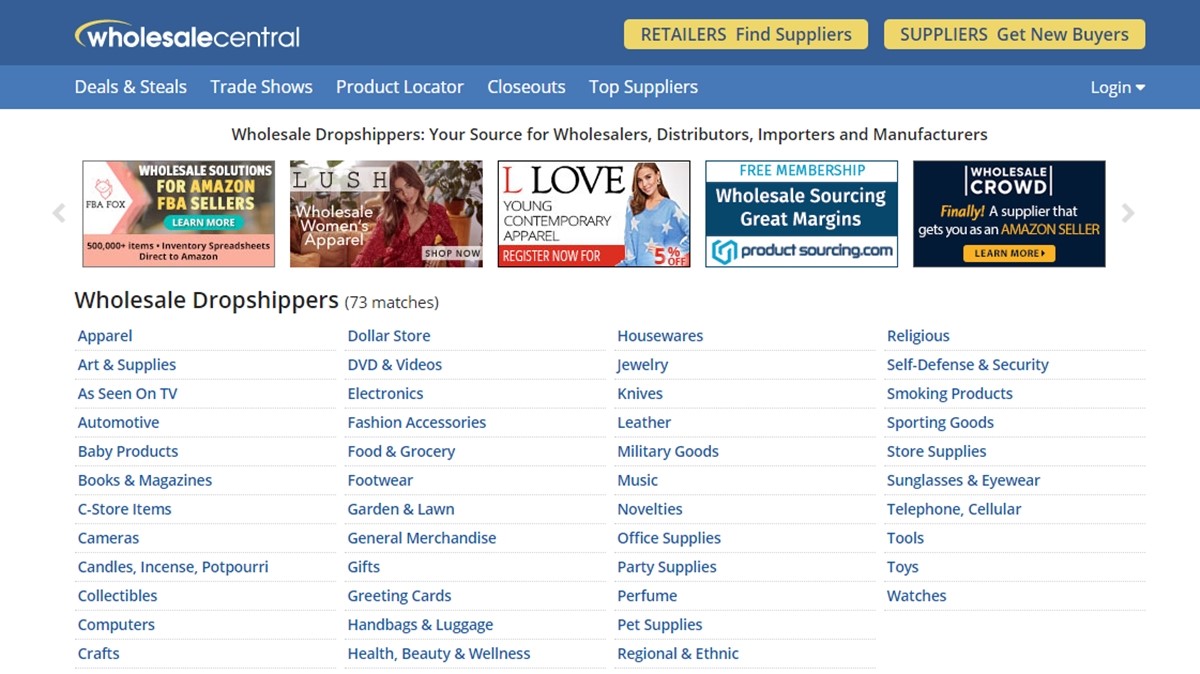Open Books & Magazines category
The height and width of the screenshot is (674, 1200).
click(145, 481)
